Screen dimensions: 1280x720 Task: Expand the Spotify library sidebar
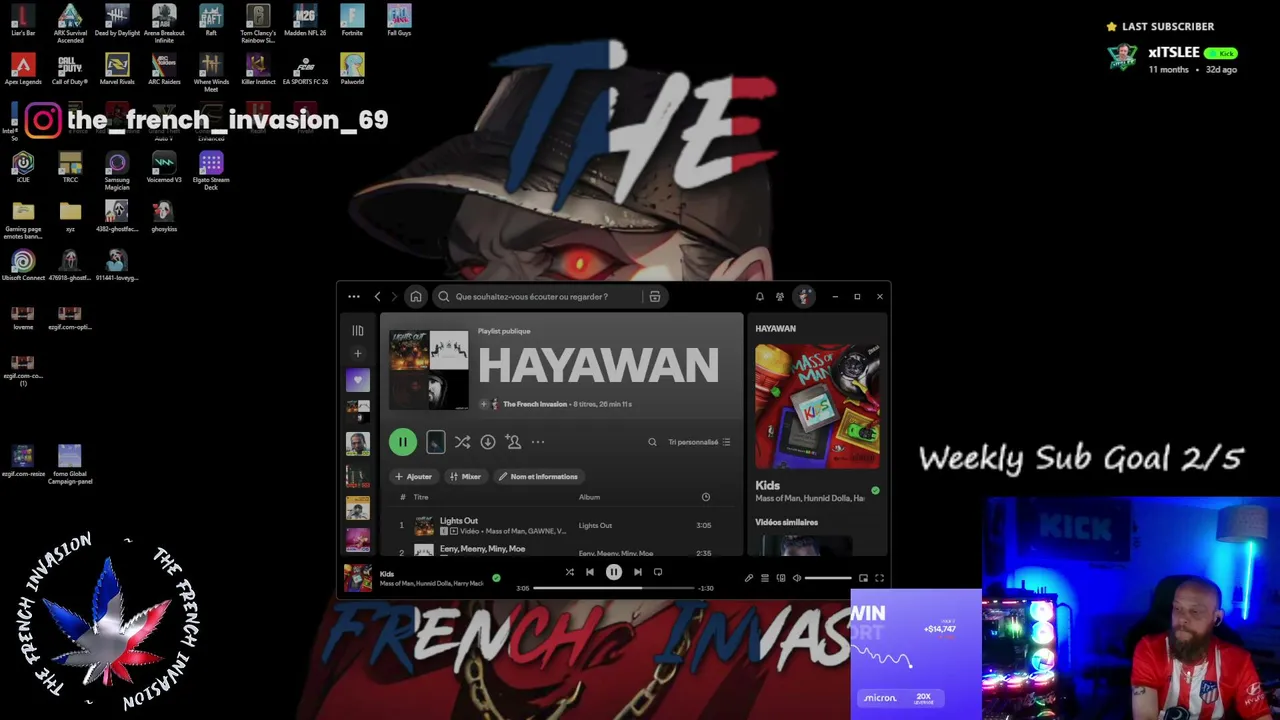[x=358, y=330]
